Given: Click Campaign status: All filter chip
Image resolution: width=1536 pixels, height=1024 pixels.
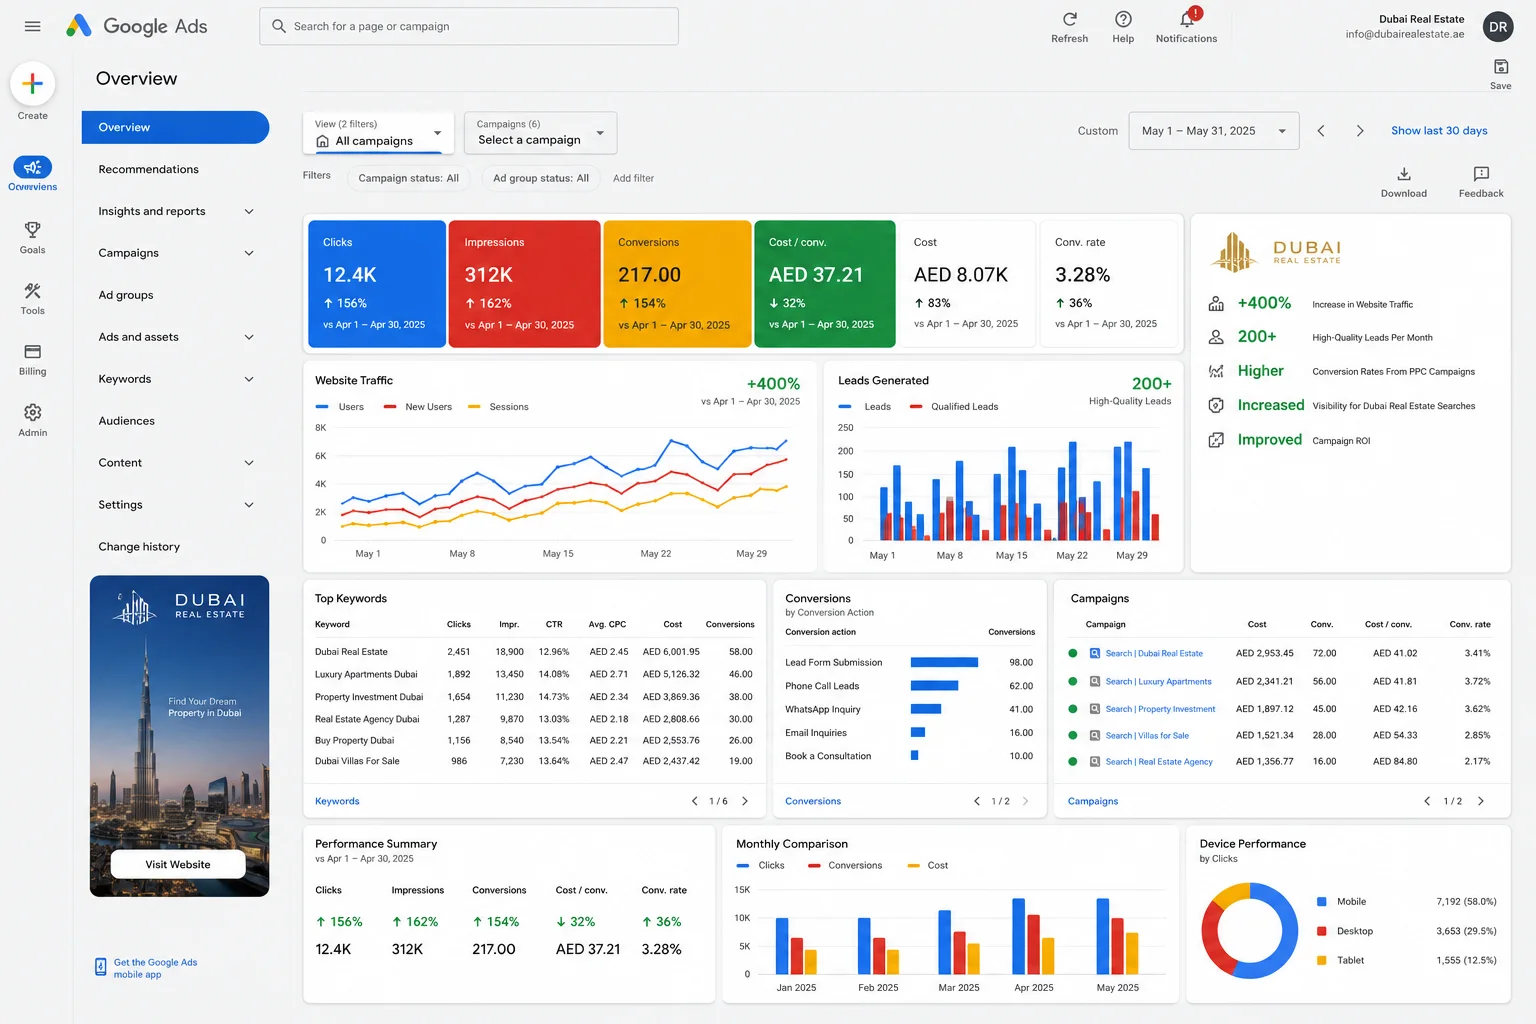Looking at the screenshot, I should click(x=408, y=178).
